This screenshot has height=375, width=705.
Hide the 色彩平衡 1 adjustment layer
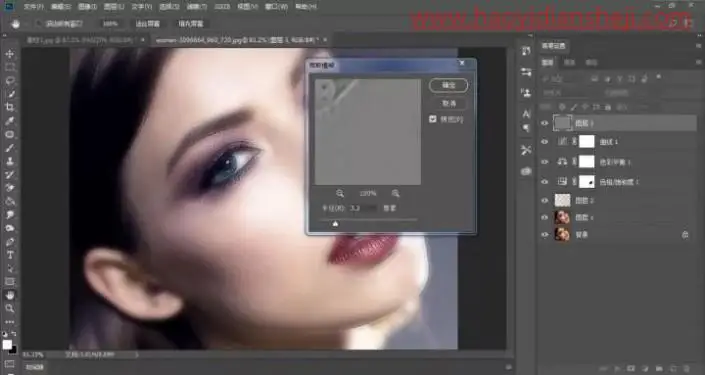[x=544, y=161]
